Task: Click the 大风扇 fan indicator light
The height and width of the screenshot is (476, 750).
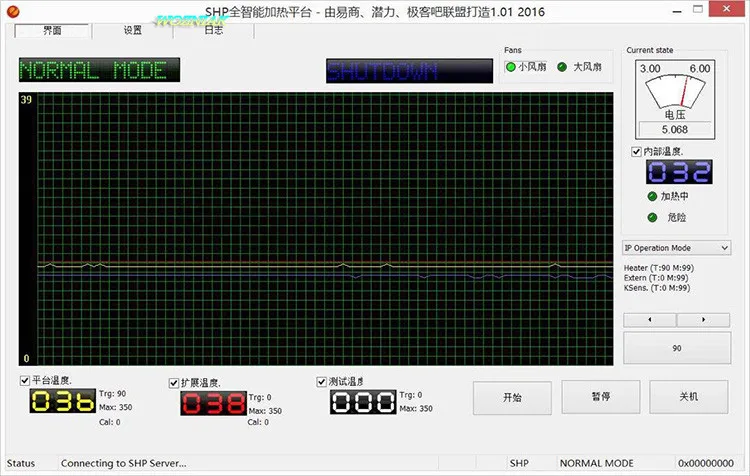Action: coord(562,68)
